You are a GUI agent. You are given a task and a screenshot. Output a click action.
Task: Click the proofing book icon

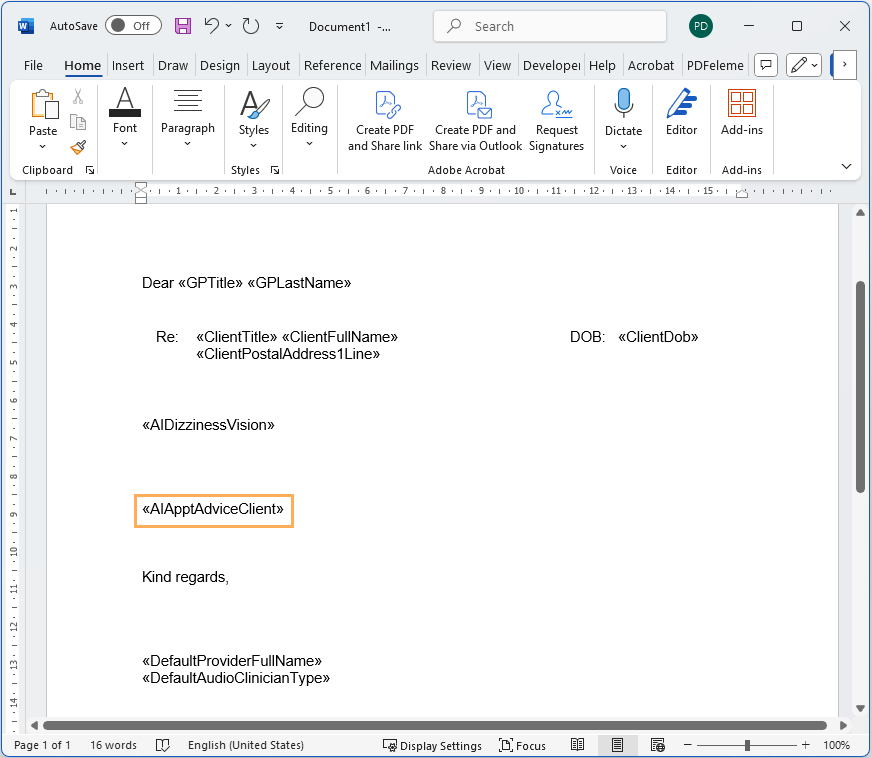[x=162, y=745]
